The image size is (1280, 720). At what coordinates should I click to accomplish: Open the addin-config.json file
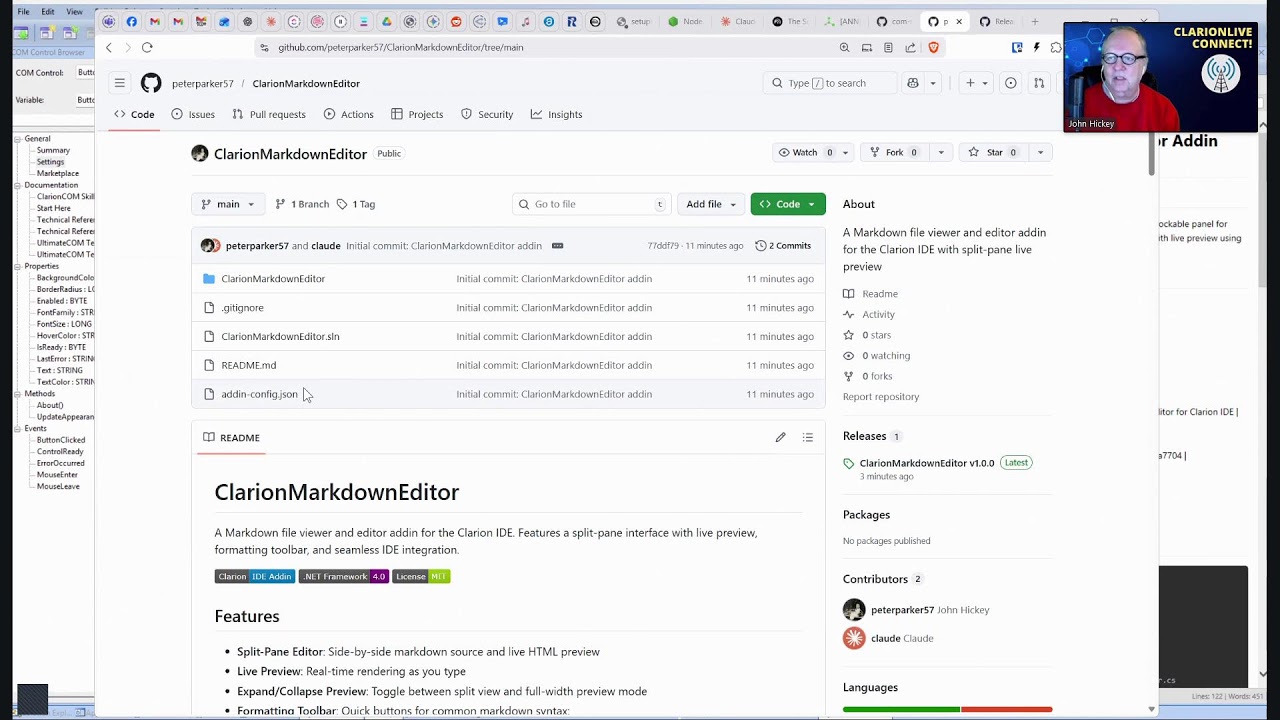pyautogui.click(x=259, y=394)
